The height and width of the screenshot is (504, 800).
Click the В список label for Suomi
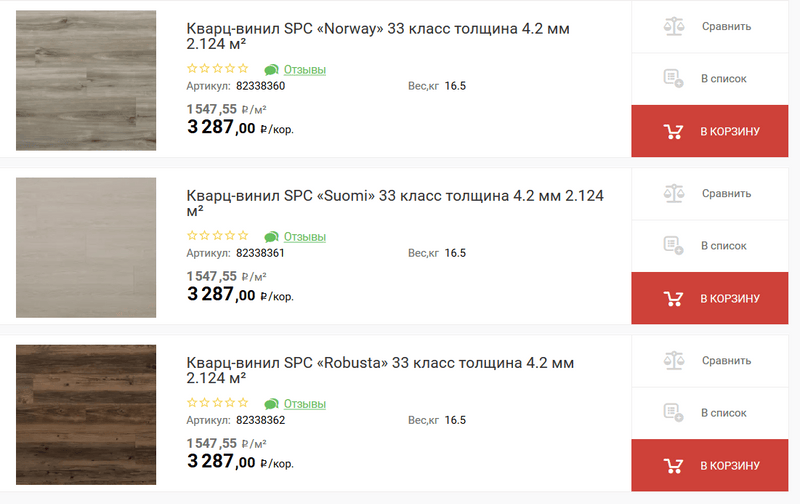[723, 245]
